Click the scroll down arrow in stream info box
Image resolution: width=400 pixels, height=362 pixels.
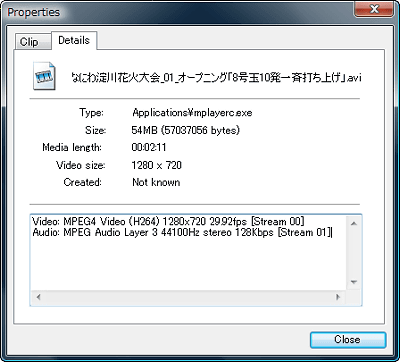pos(354,282)
